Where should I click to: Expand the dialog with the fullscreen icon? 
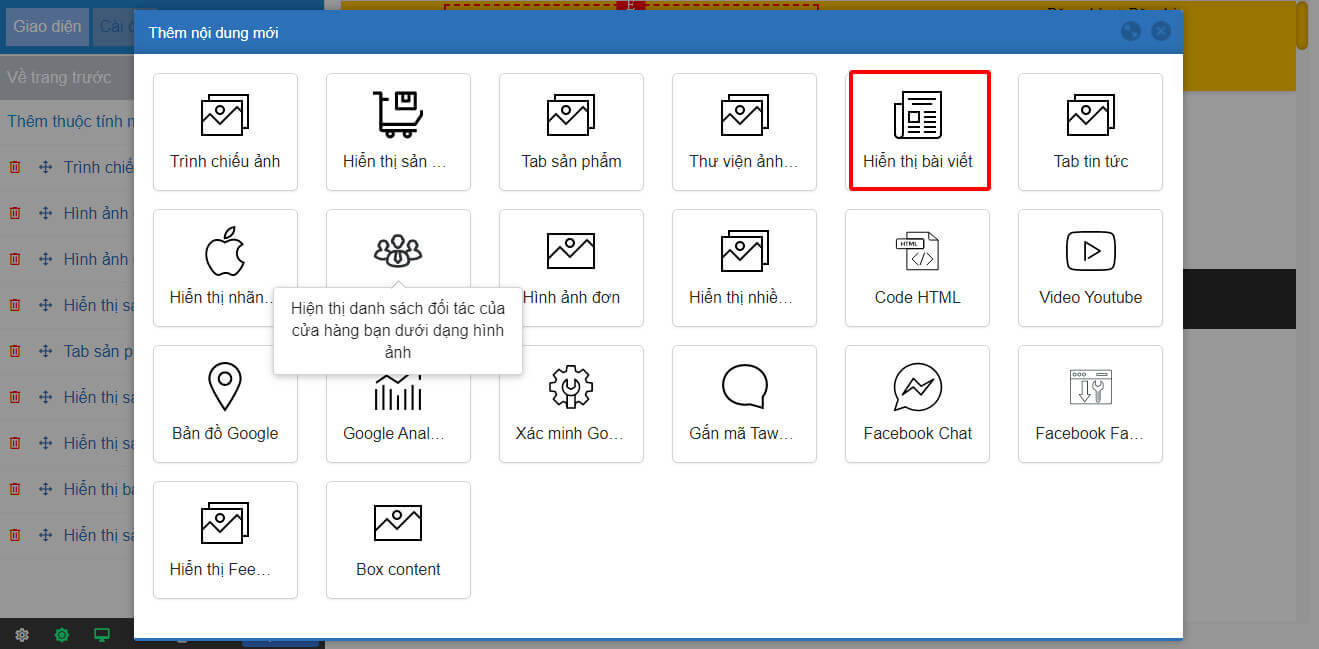pos(1131,31)
